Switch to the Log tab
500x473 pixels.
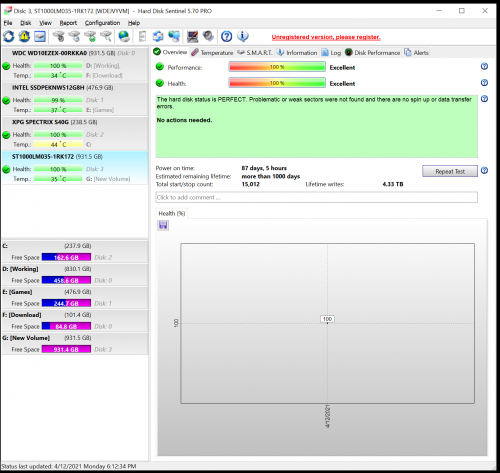pos(331,53)
